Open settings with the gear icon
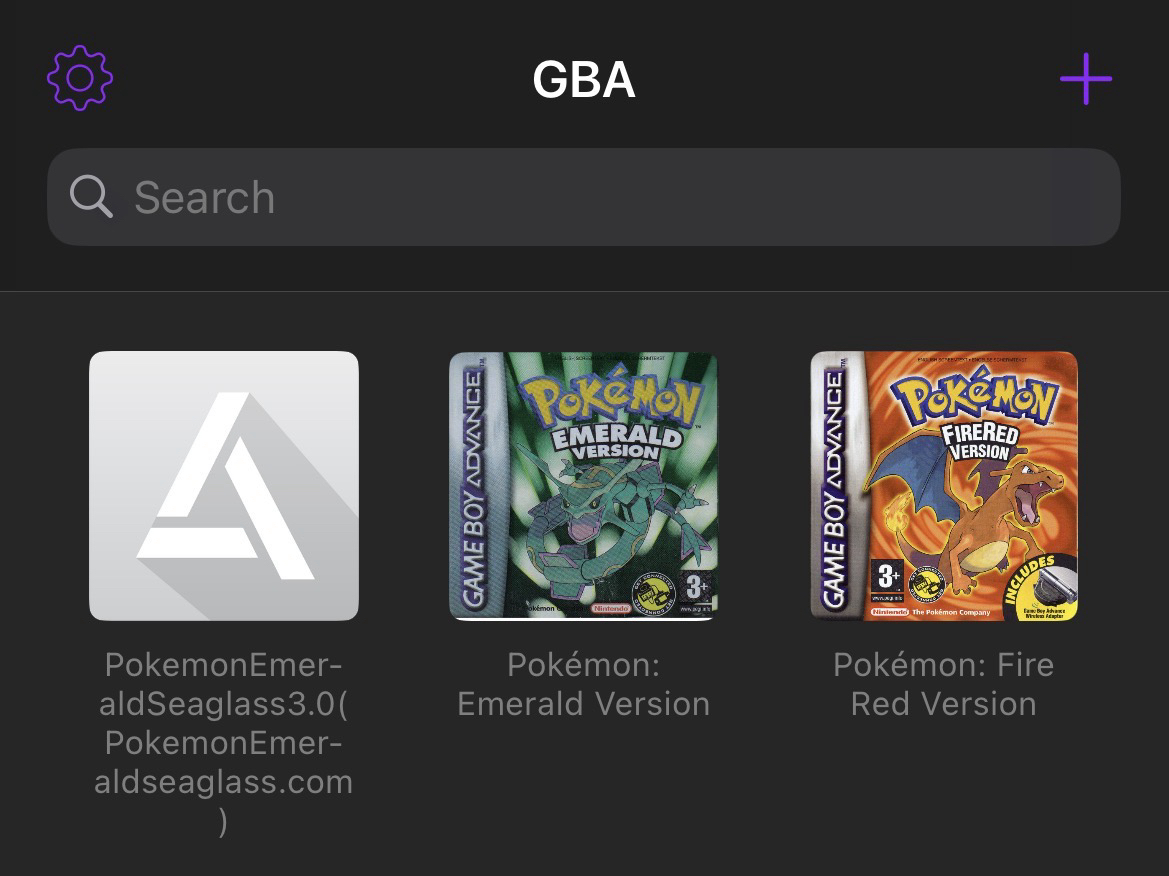This screenshot has height=876, width=1169. [x=80, y=78]
